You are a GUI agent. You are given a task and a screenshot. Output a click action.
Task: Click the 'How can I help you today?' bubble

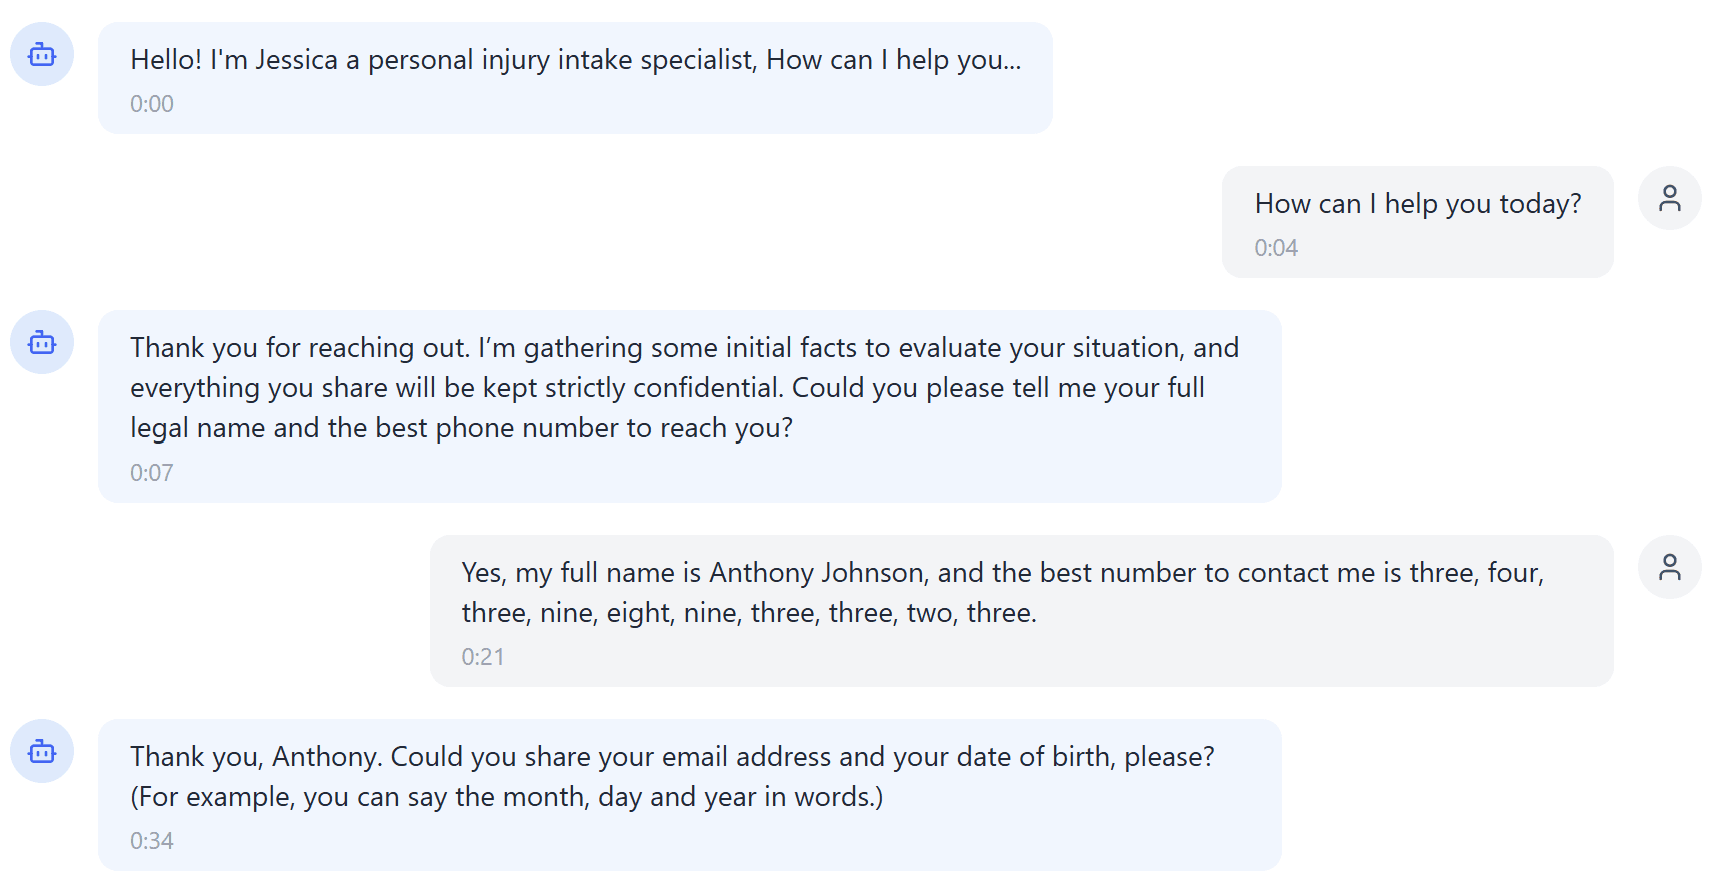click(x=1417, y=220)
